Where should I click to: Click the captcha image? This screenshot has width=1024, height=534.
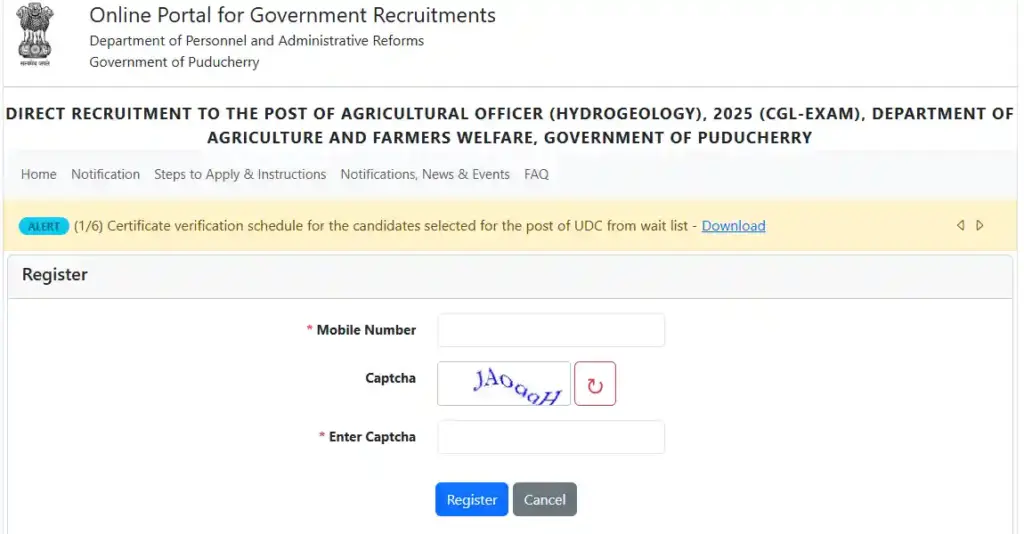pos(504,384)
